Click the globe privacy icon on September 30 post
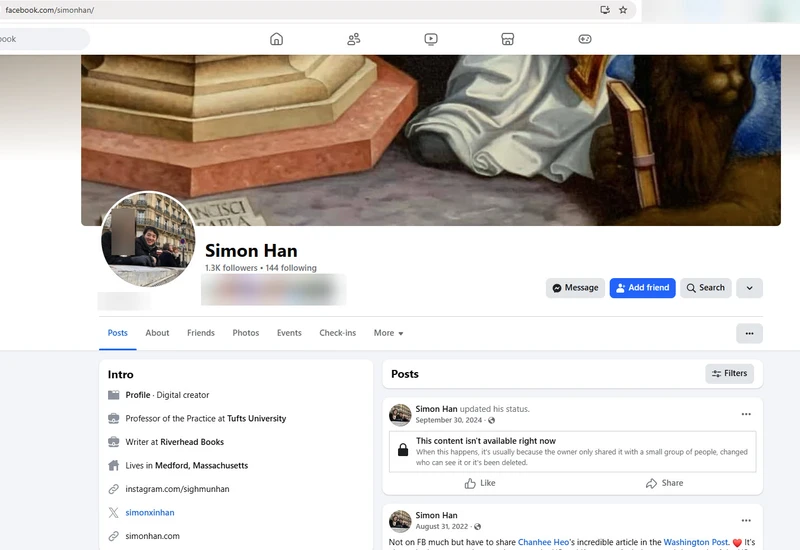The width and height of the screenshot is (800, 550). pyautogui.click(x=491, y=420)
